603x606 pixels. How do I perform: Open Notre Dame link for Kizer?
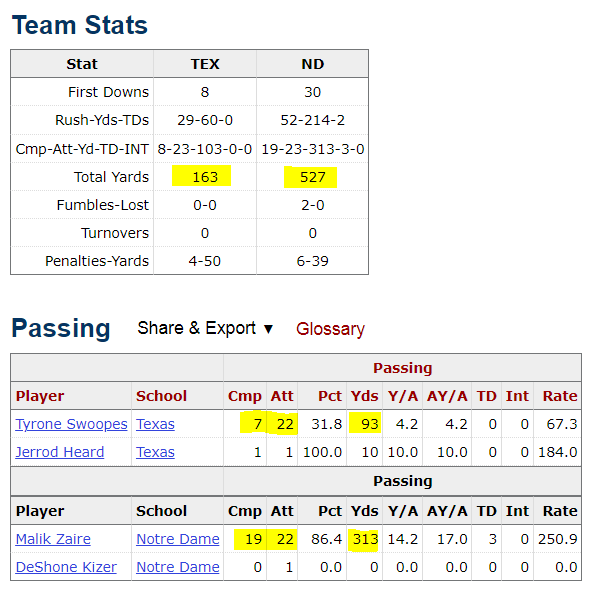pyautogui.click(x=177, y=567)
